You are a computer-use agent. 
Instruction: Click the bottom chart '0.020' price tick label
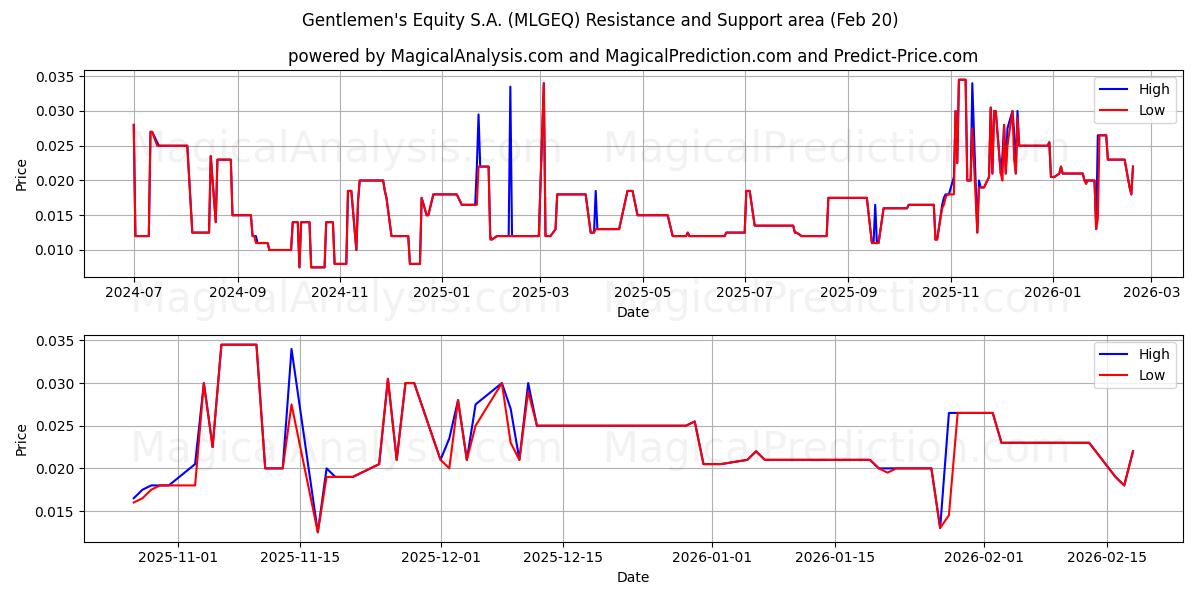(x=57, y=469)
